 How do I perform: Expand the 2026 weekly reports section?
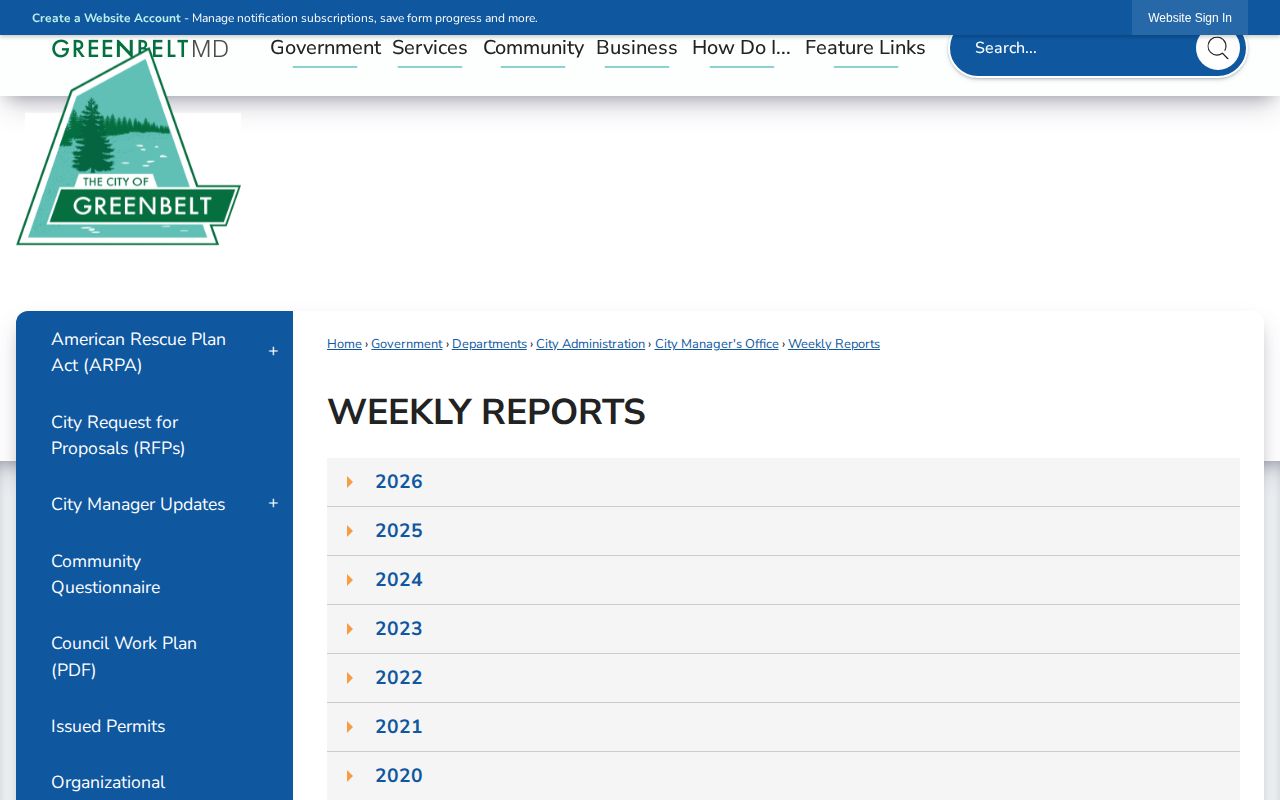(783, 482)
